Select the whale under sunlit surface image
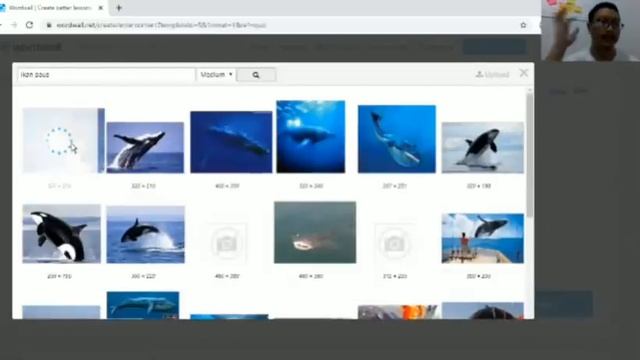This screenshot has width=640, height=360. (x=311, y=137)
